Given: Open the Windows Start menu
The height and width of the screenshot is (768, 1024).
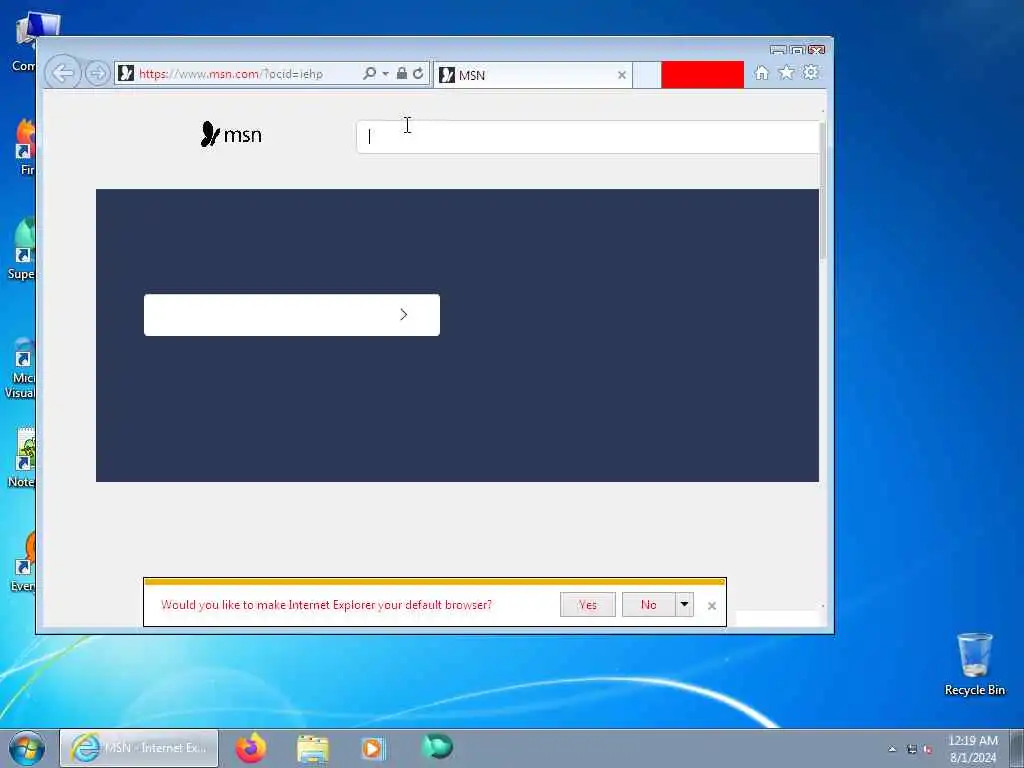Looking at the screenshot, I should click(x=27, y=748).
